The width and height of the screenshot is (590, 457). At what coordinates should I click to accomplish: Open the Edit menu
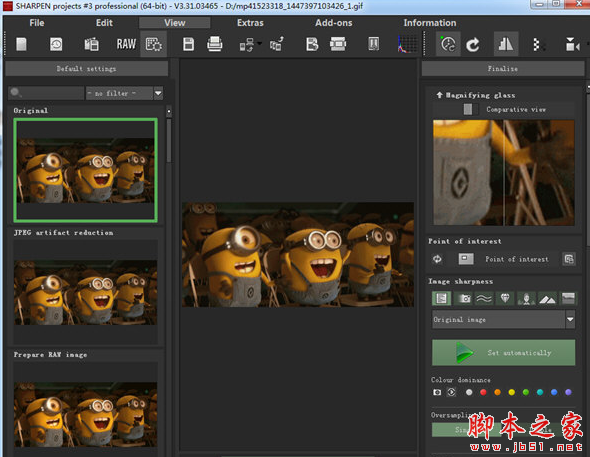[x=104, y=23]
